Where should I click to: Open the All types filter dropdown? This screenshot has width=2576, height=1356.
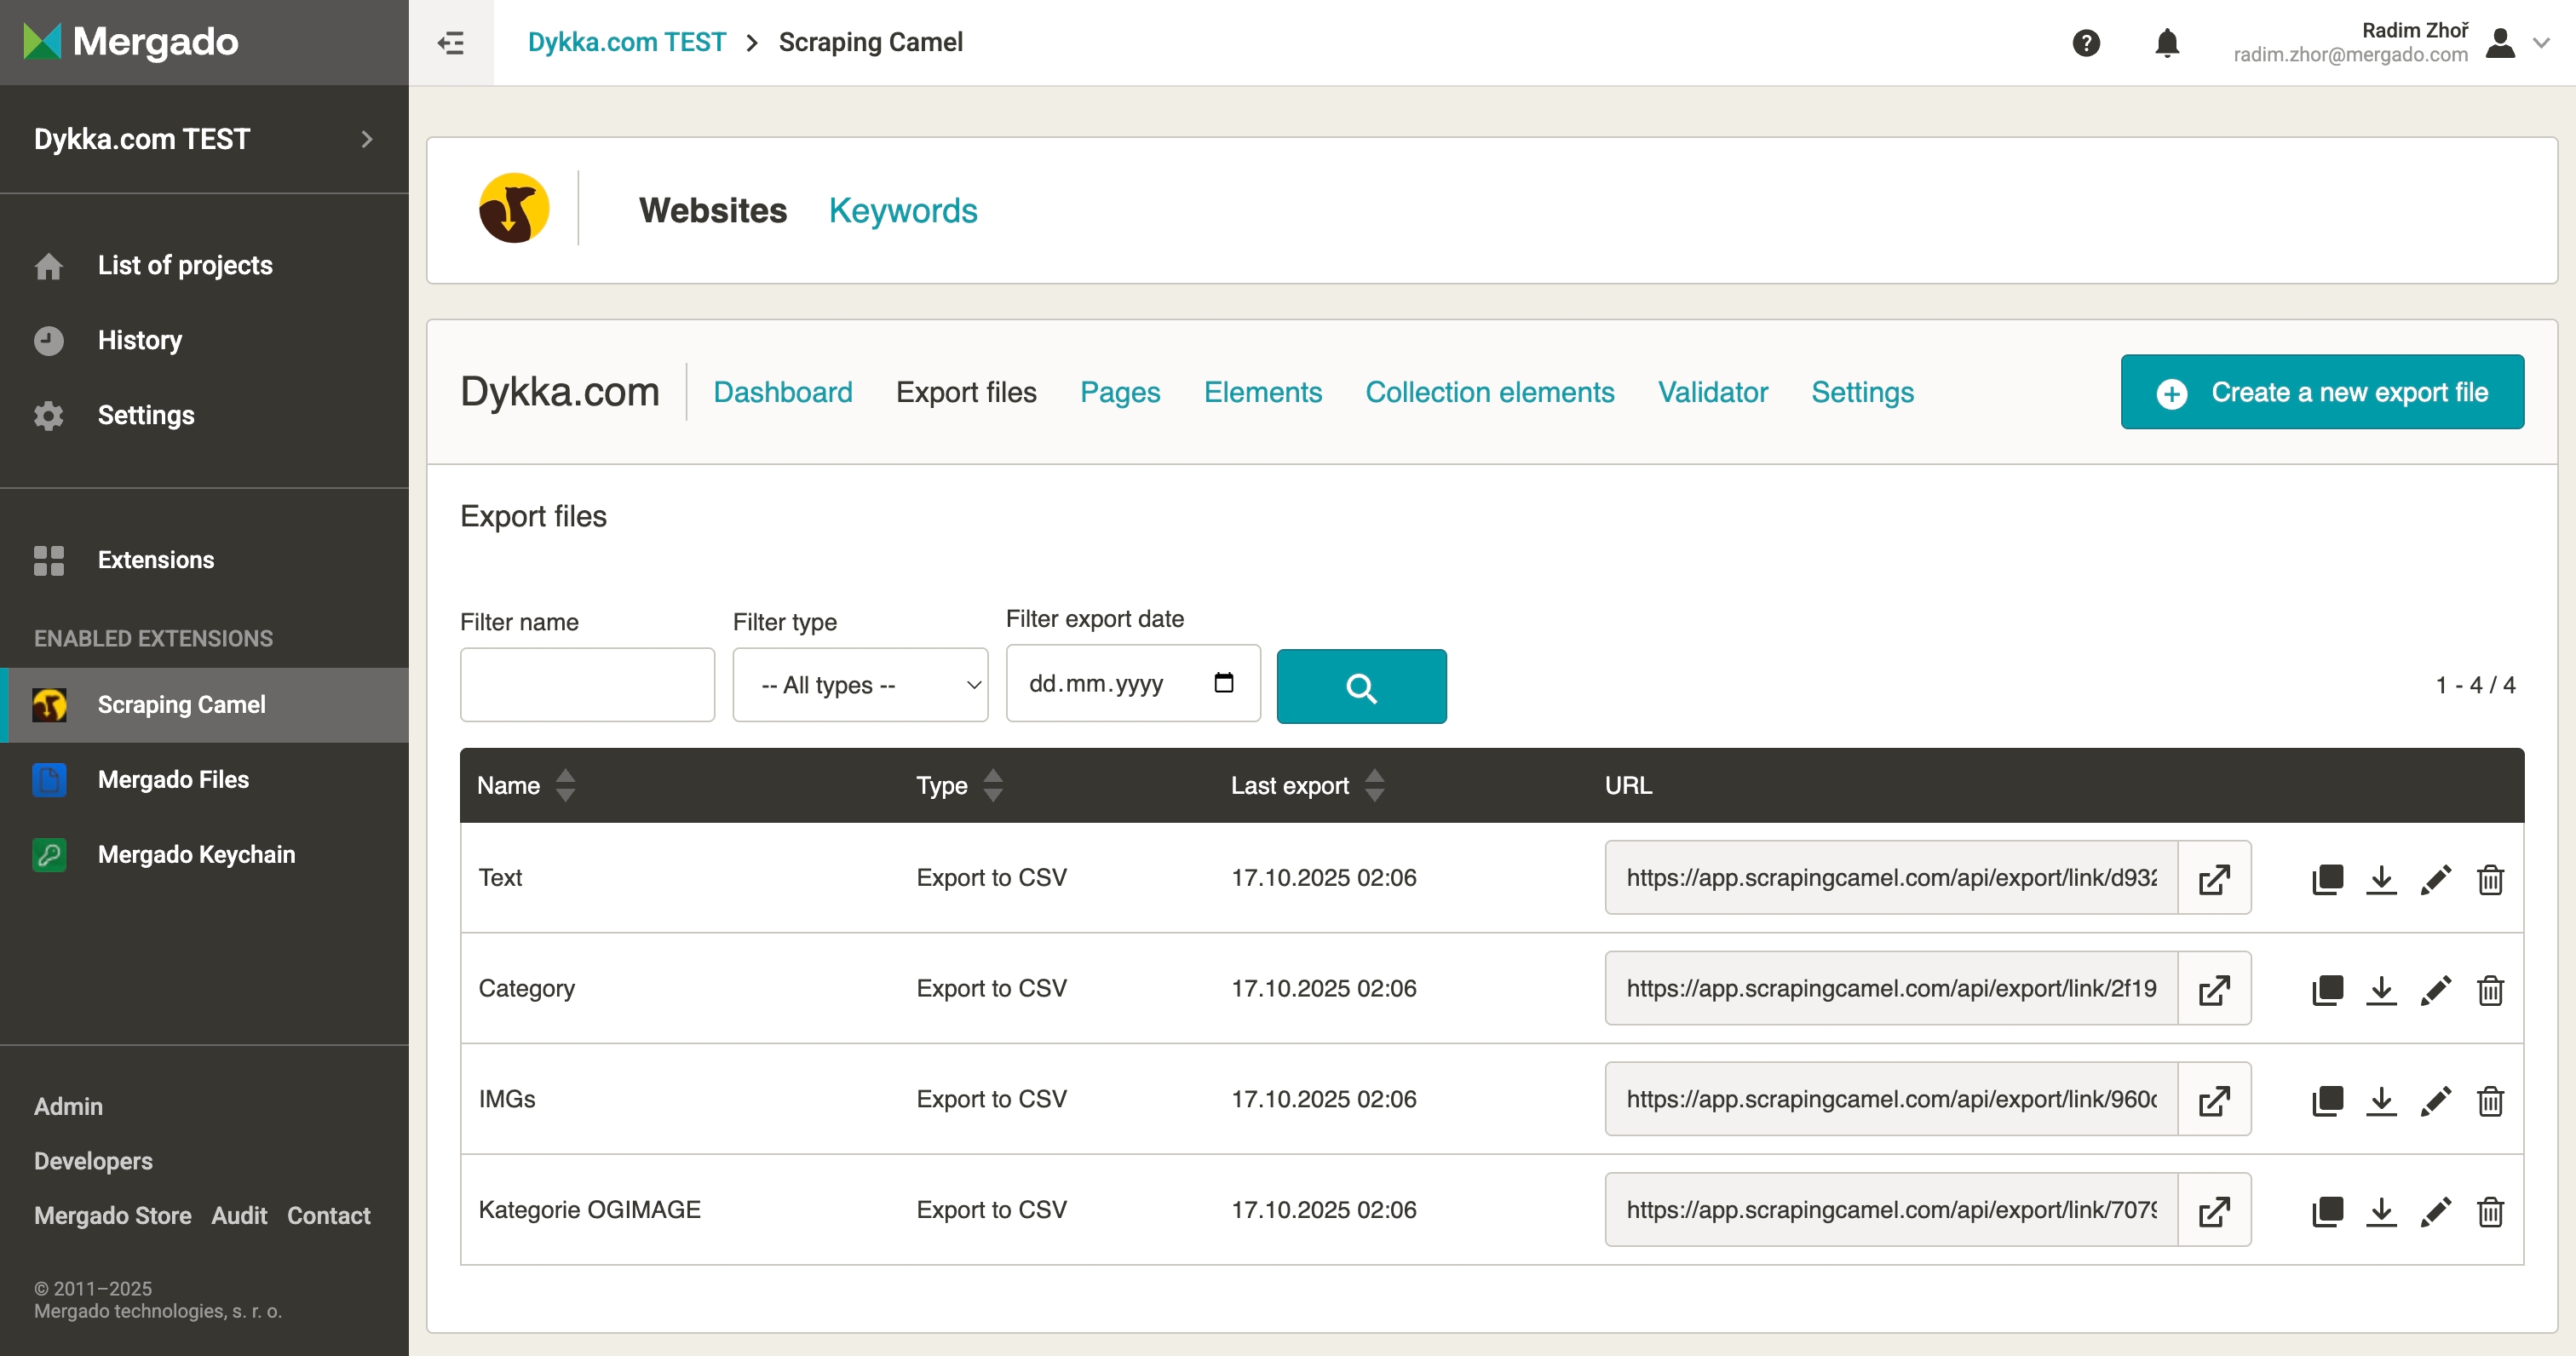(860, 685)
